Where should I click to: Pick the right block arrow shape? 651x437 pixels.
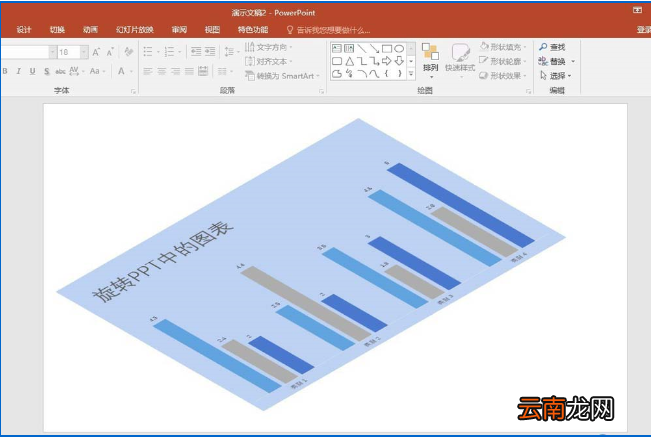(x=387, y=61)
